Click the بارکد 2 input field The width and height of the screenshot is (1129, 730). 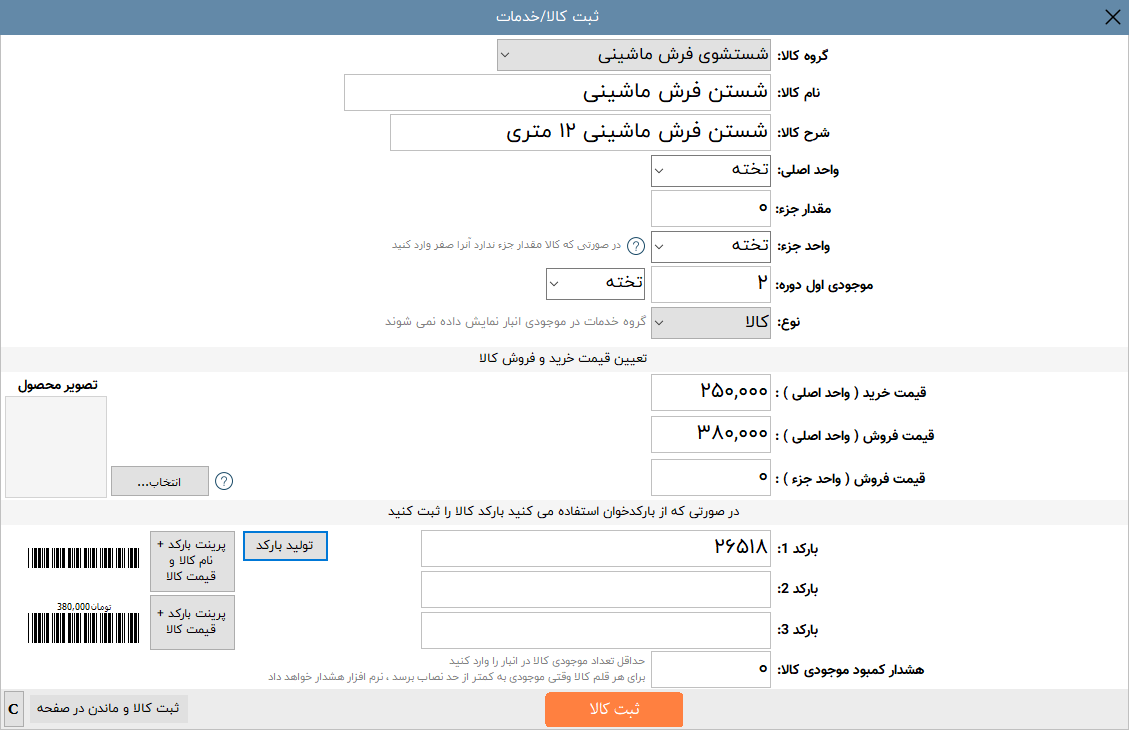click(595, 590)
